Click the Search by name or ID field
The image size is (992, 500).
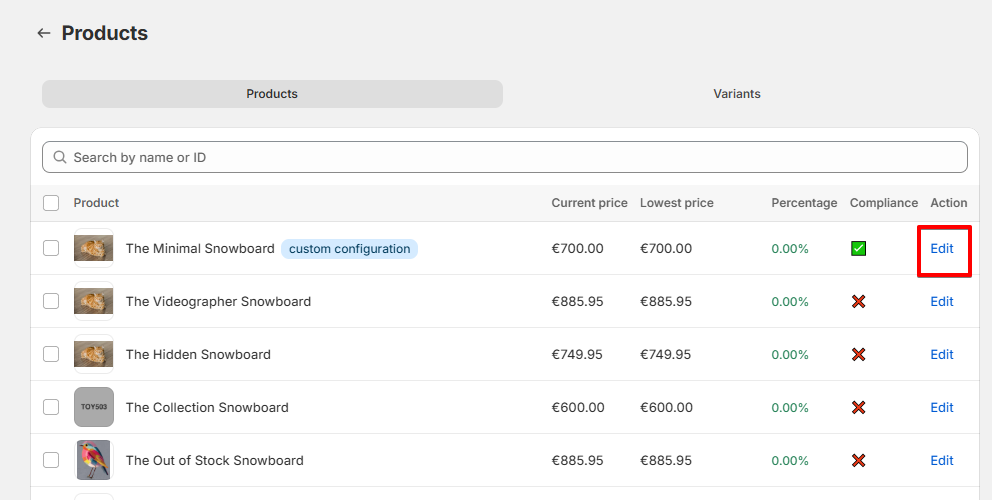505,157
